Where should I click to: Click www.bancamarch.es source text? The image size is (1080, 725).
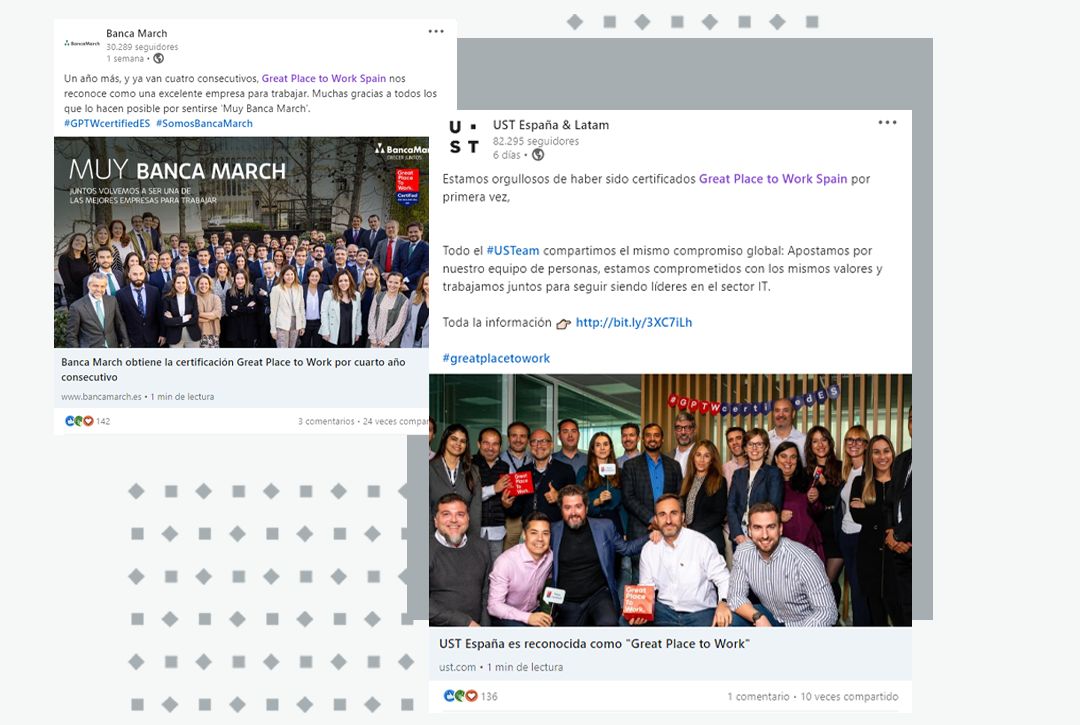tap(101, 397)
